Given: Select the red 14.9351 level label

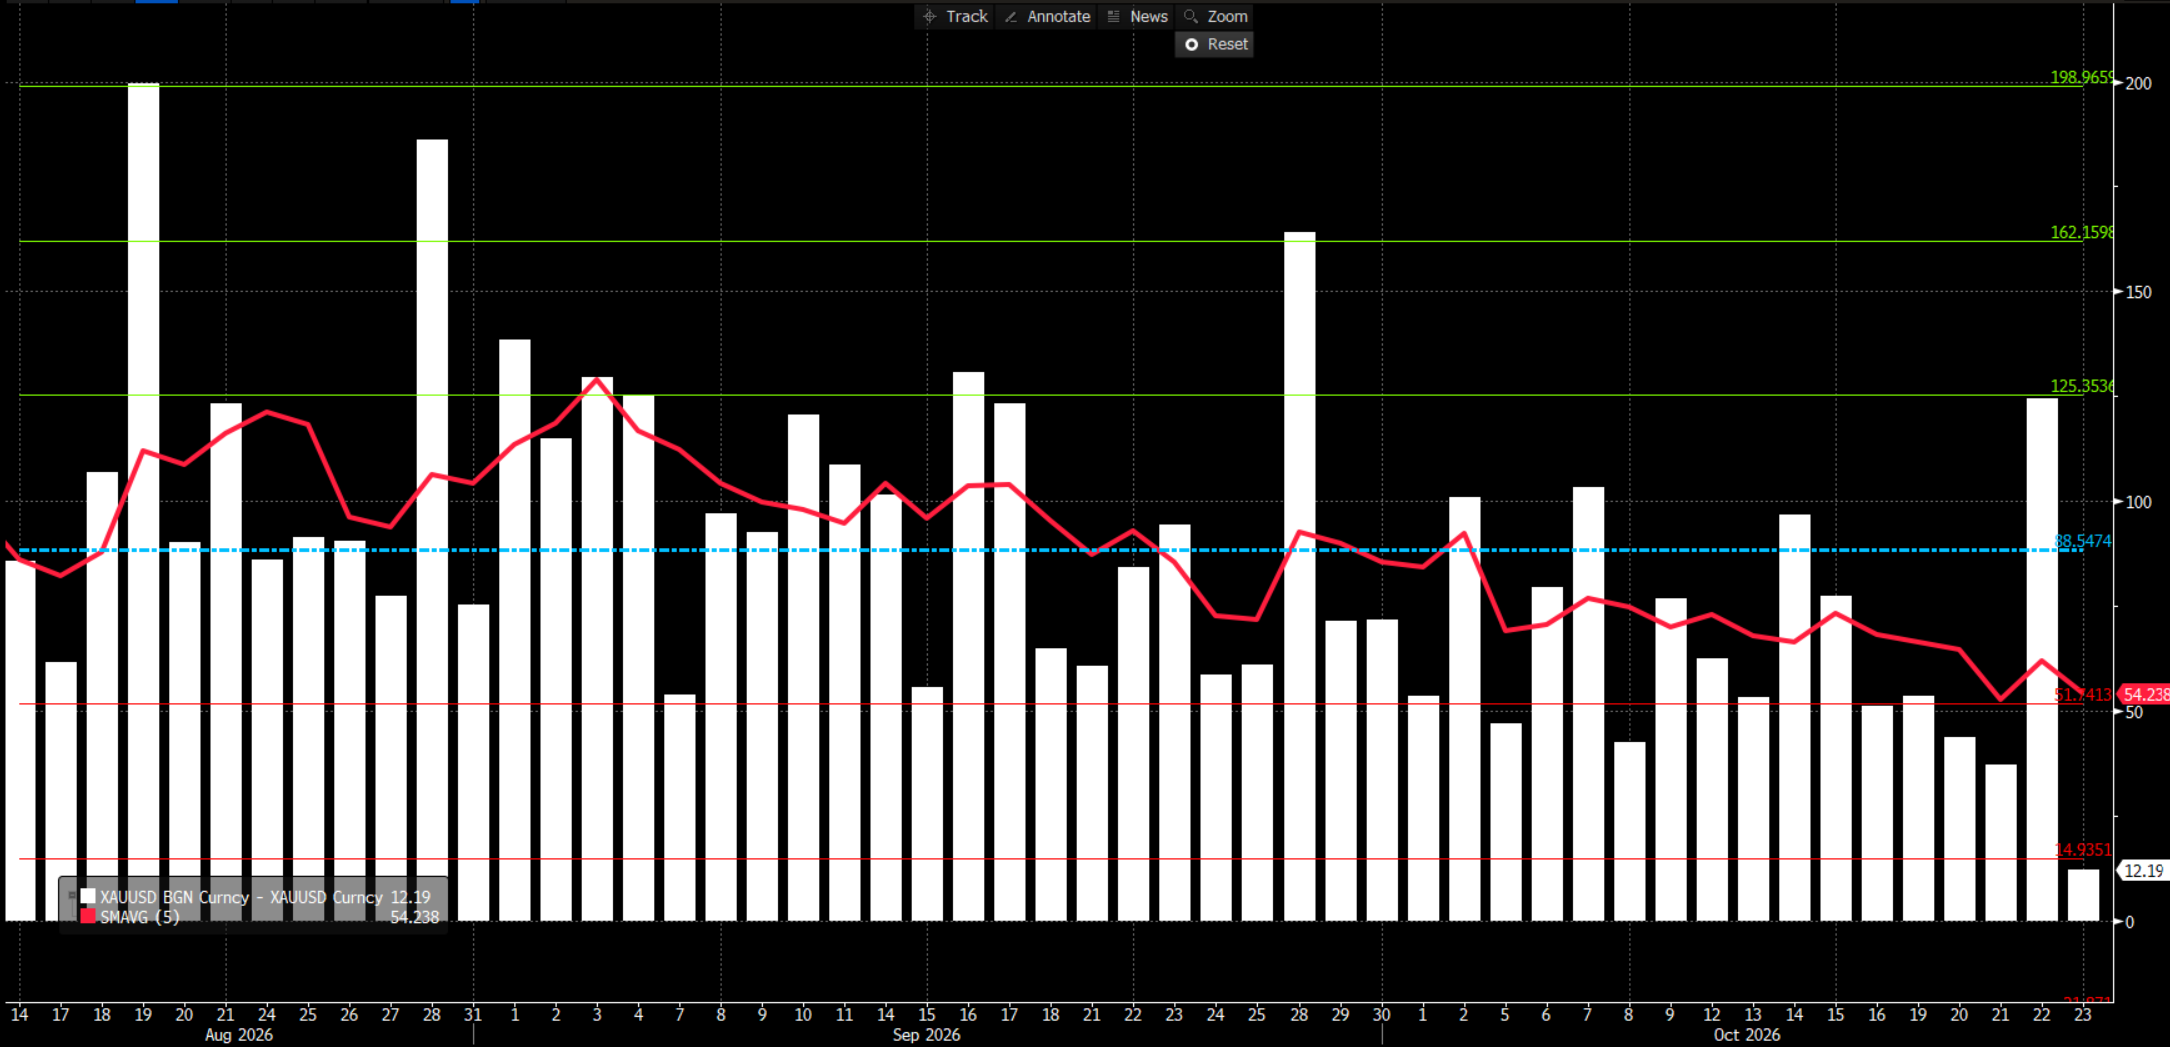Looking at the screenshot, I should [2083, 850].
